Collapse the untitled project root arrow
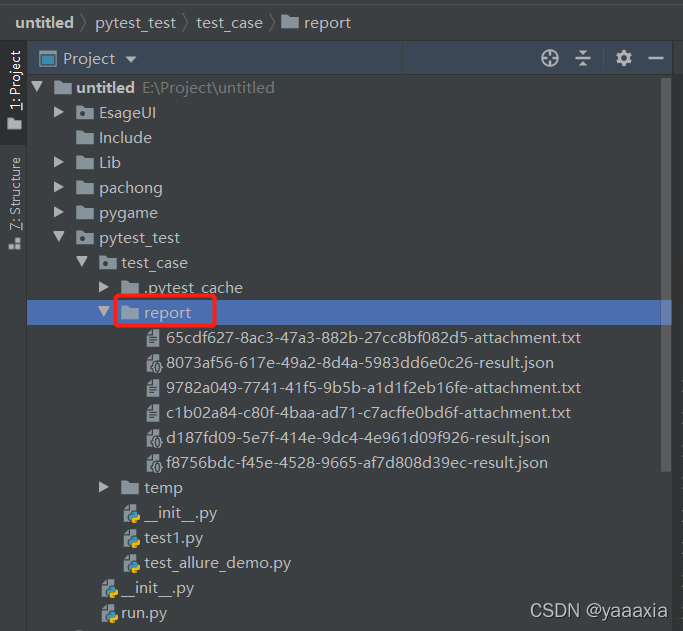 37,87
